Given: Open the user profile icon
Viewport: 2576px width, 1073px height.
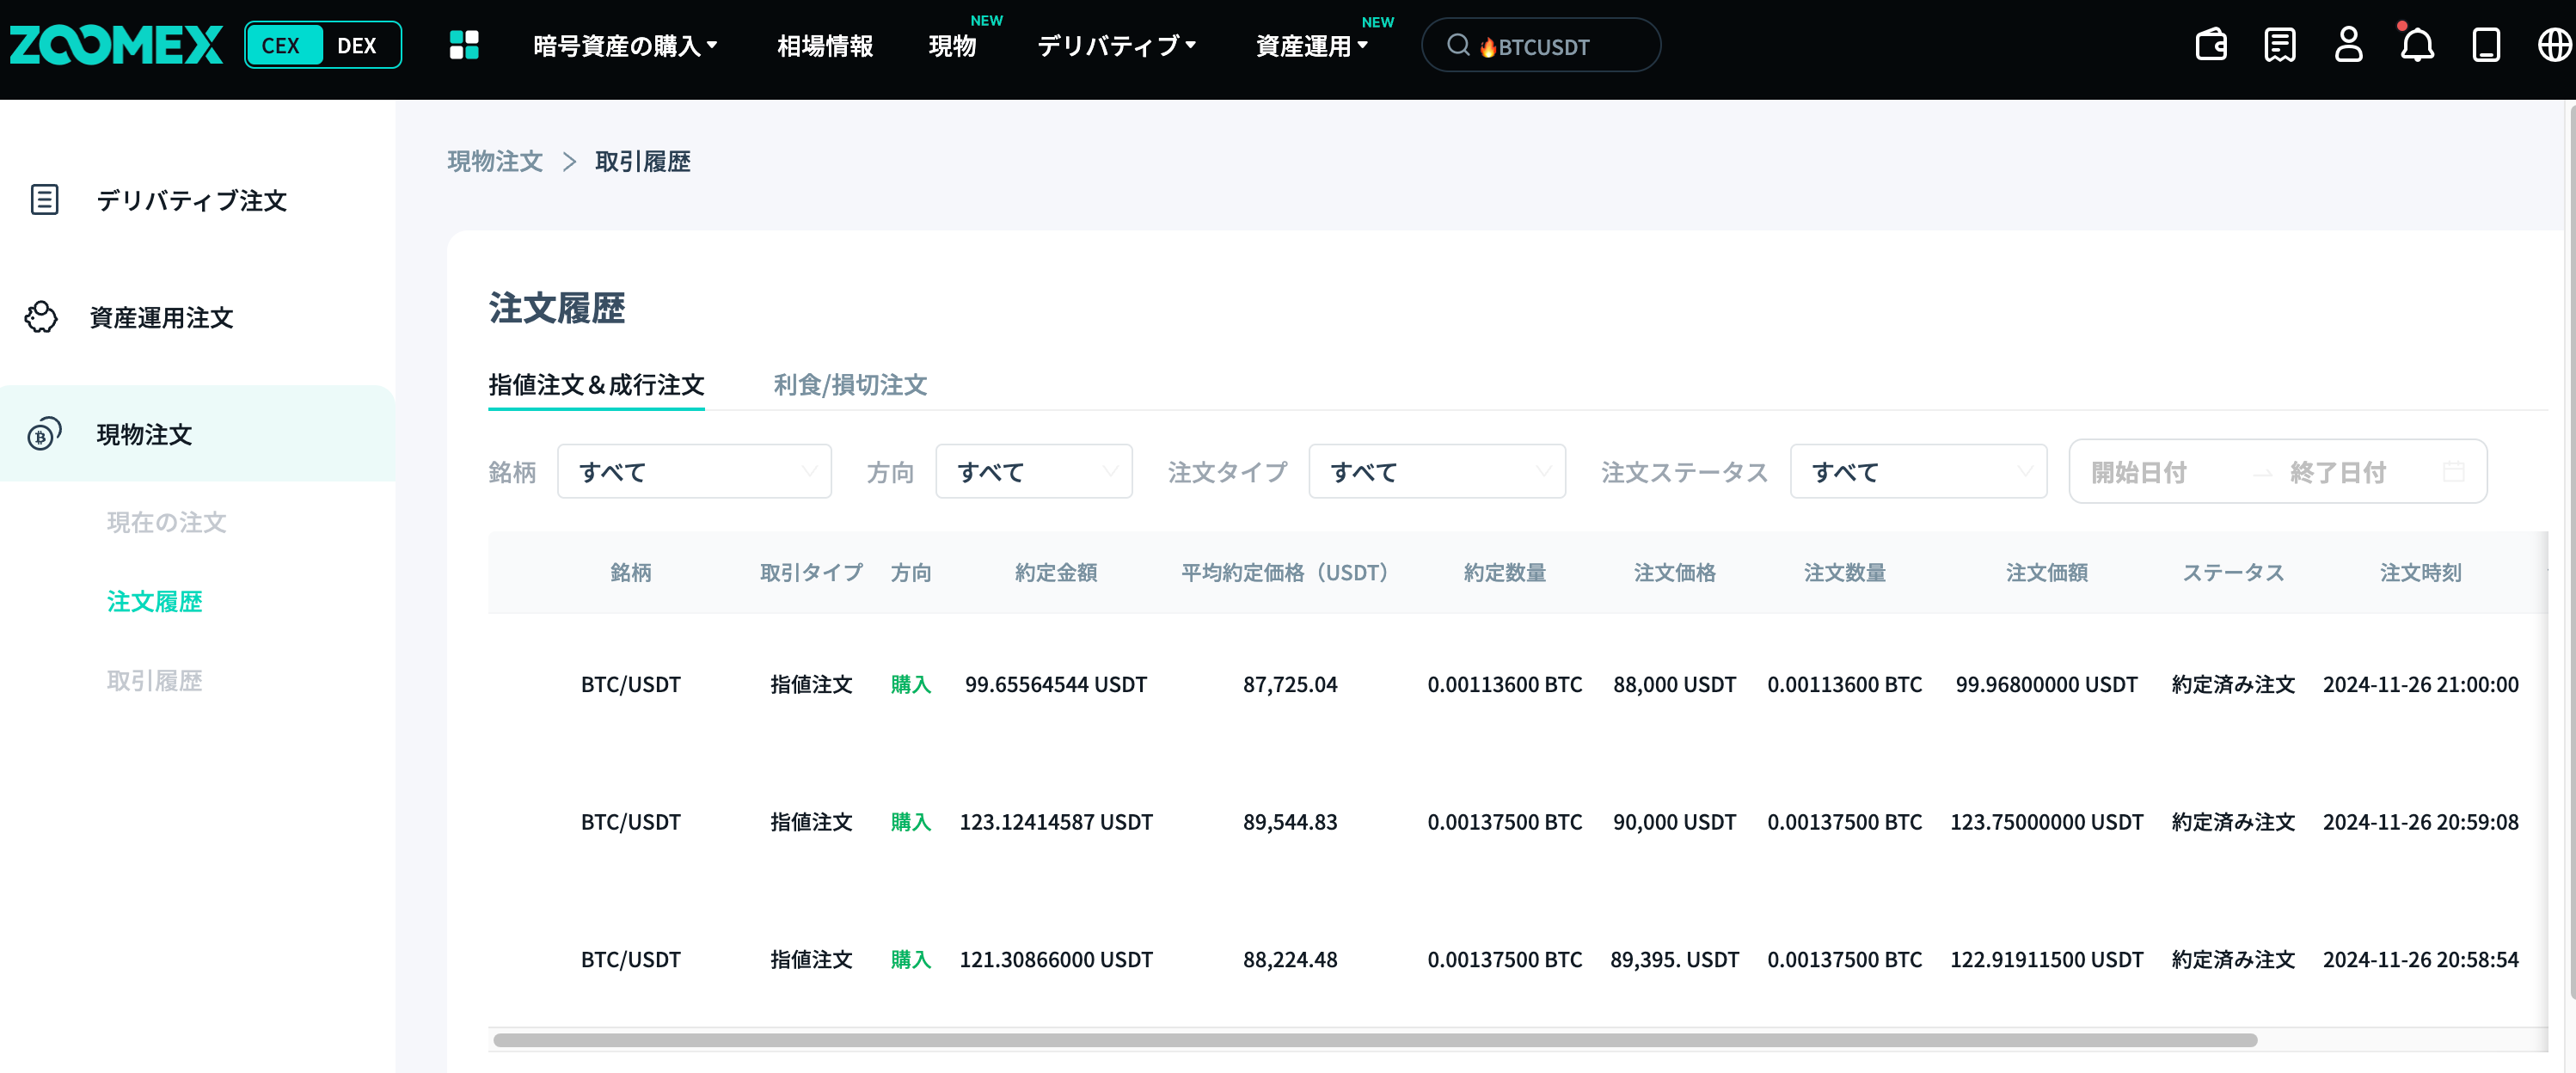Looking at the screenshot, I should click(2349, 45).
